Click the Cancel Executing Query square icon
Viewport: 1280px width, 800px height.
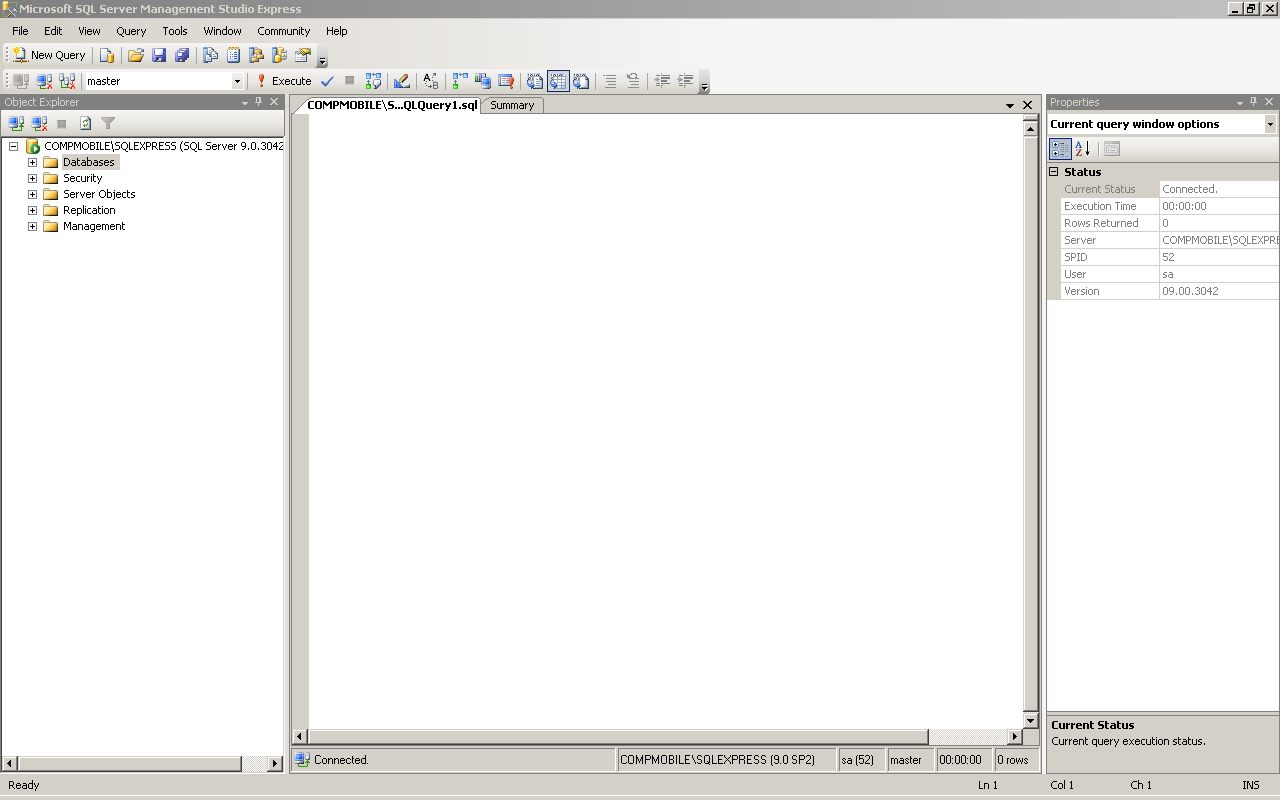tap(349, 81)
